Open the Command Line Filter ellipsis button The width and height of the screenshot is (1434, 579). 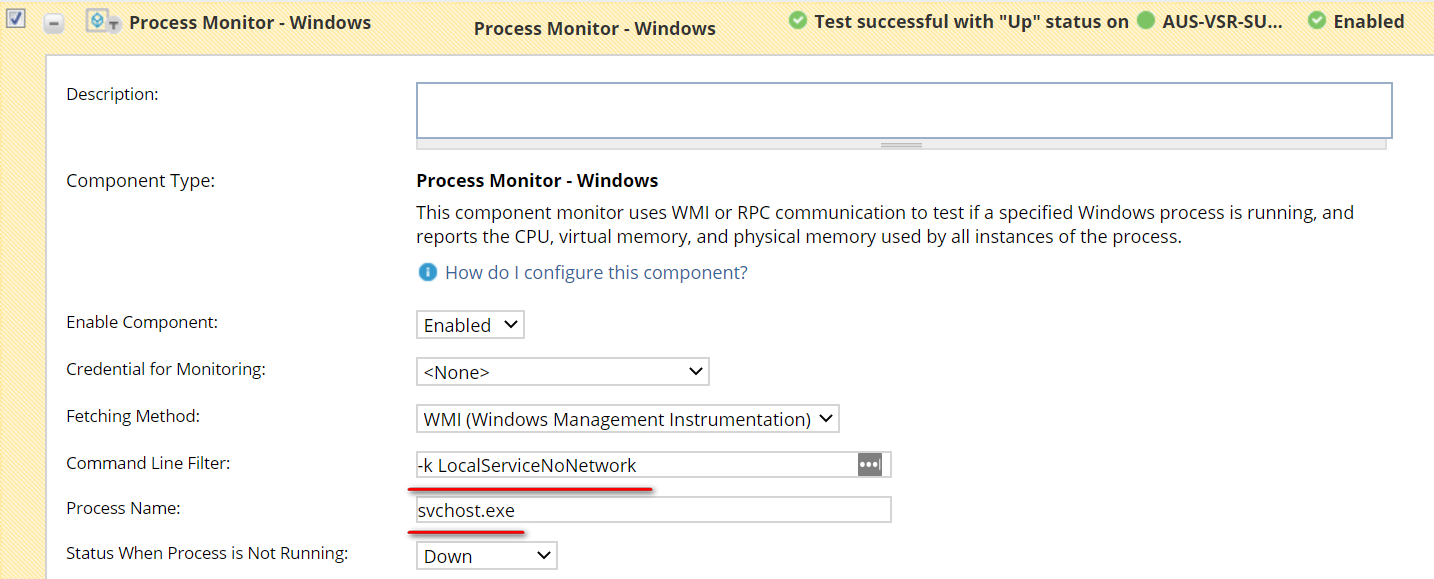point(870,465)
